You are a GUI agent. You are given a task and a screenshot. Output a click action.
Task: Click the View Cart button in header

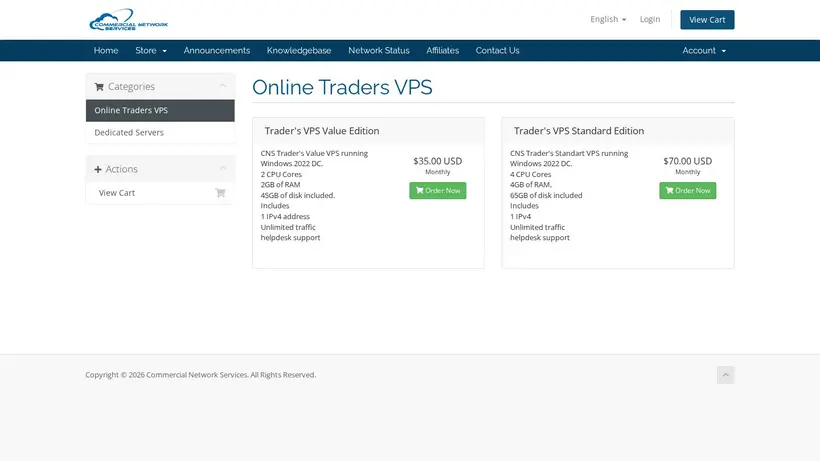[707, 20]
